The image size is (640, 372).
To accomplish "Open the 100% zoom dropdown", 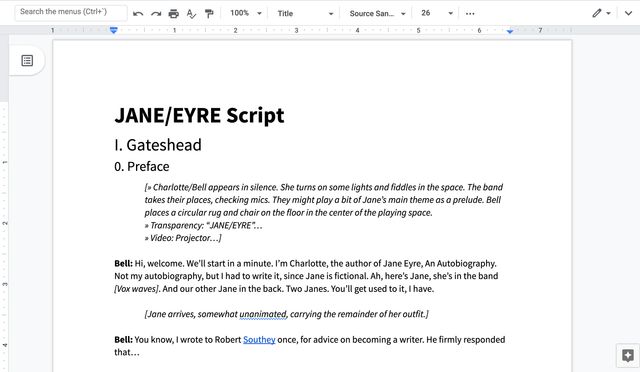I will click(245, 13).
